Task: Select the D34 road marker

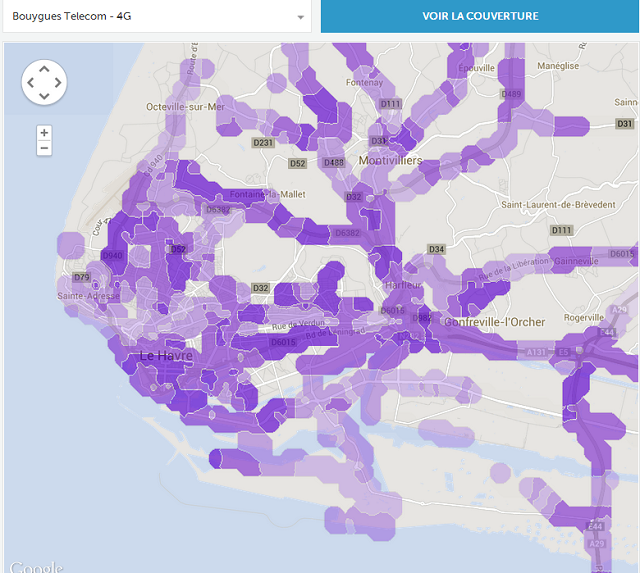Action: pyautogui.click(x=436, y=249)
